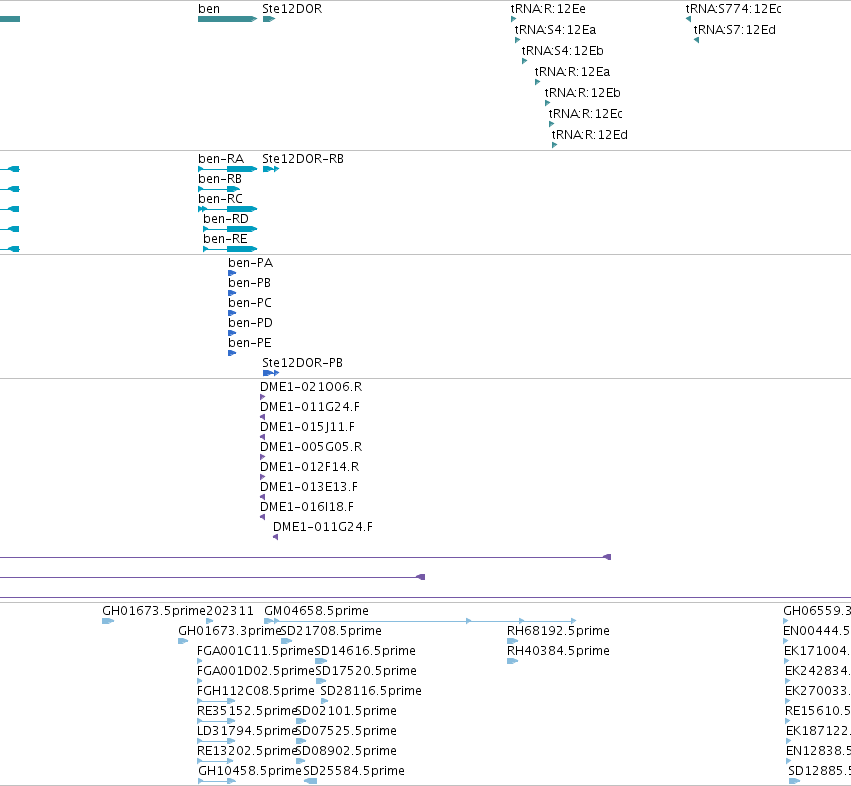The image size is (851, 786).
Task: Select the RH68192.5prime EST
Action: (512, 641)
